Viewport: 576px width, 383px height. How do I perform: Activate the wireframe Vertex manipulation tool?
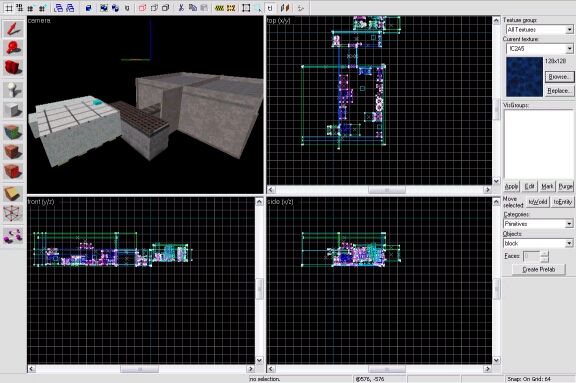point(13,214)
